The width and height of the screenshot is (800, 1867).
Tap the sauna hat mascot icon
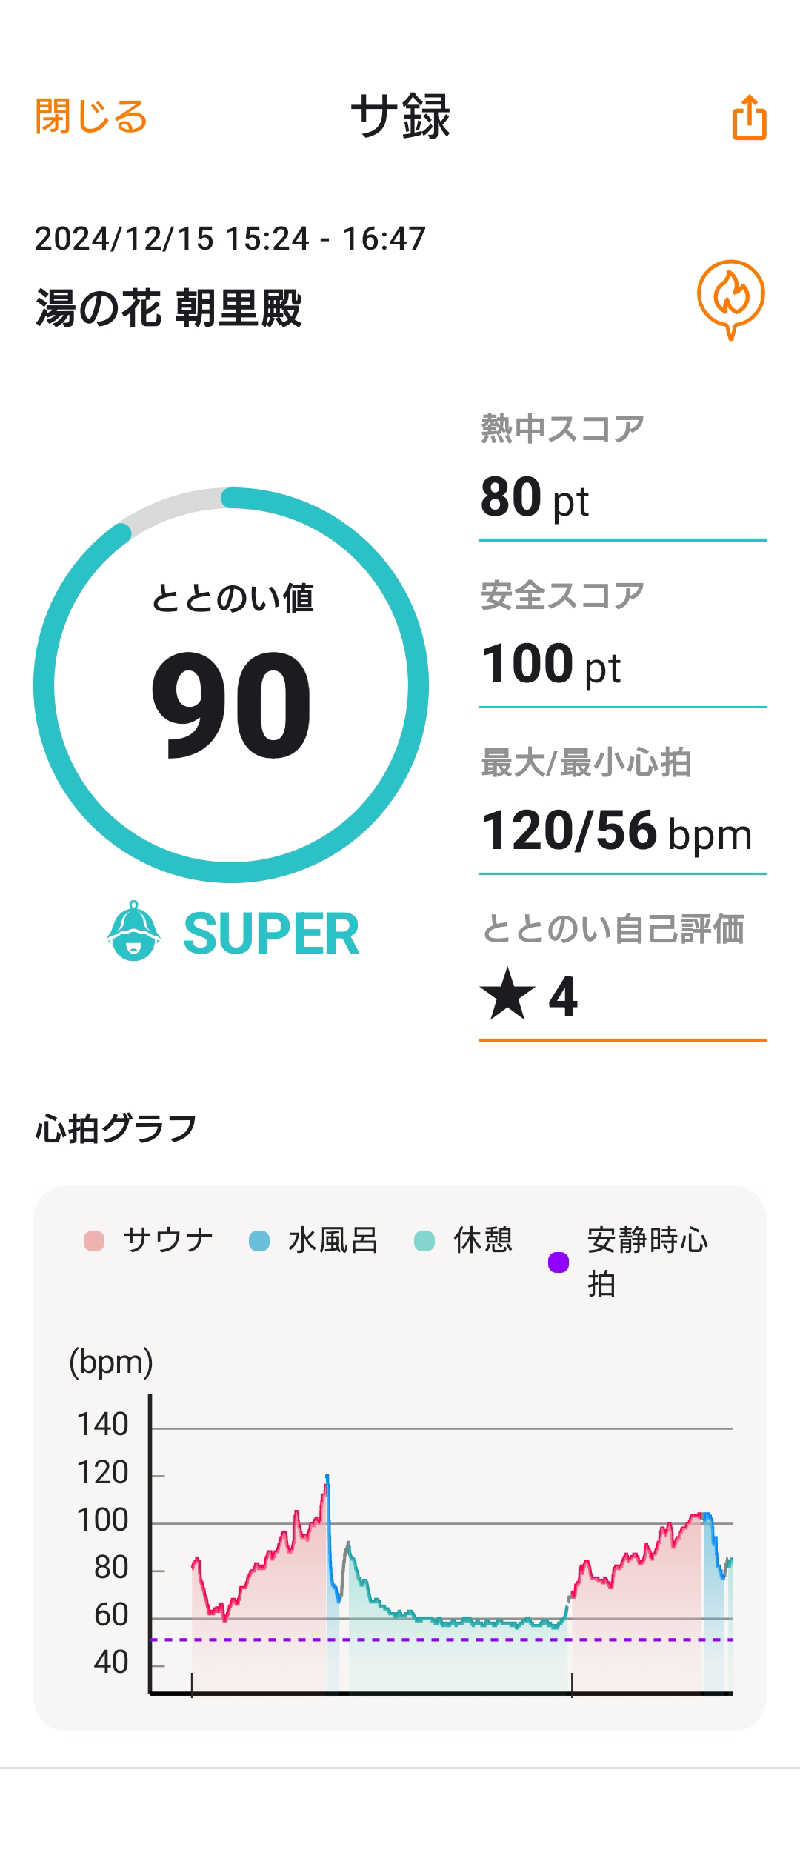133,932
